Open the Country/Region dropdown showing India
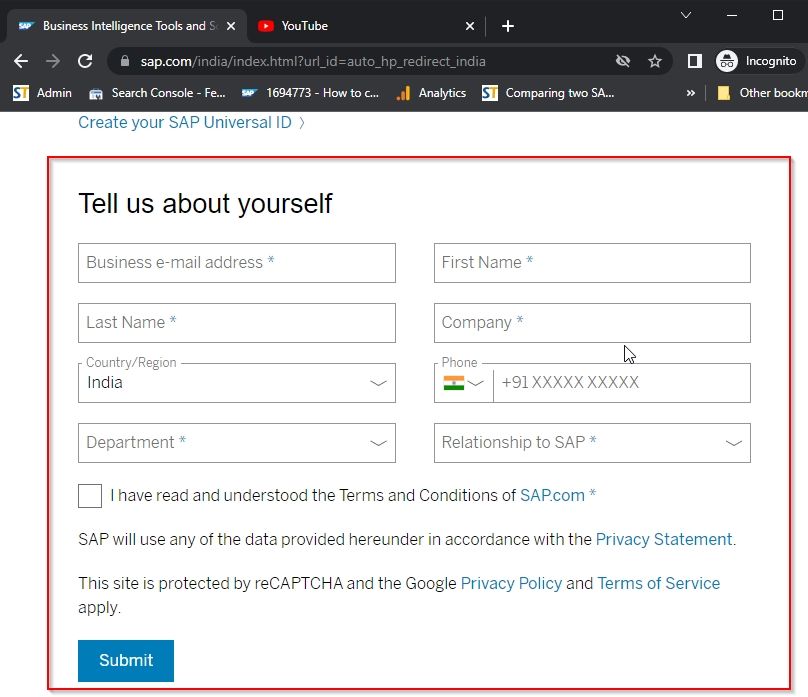 [237, 383]
